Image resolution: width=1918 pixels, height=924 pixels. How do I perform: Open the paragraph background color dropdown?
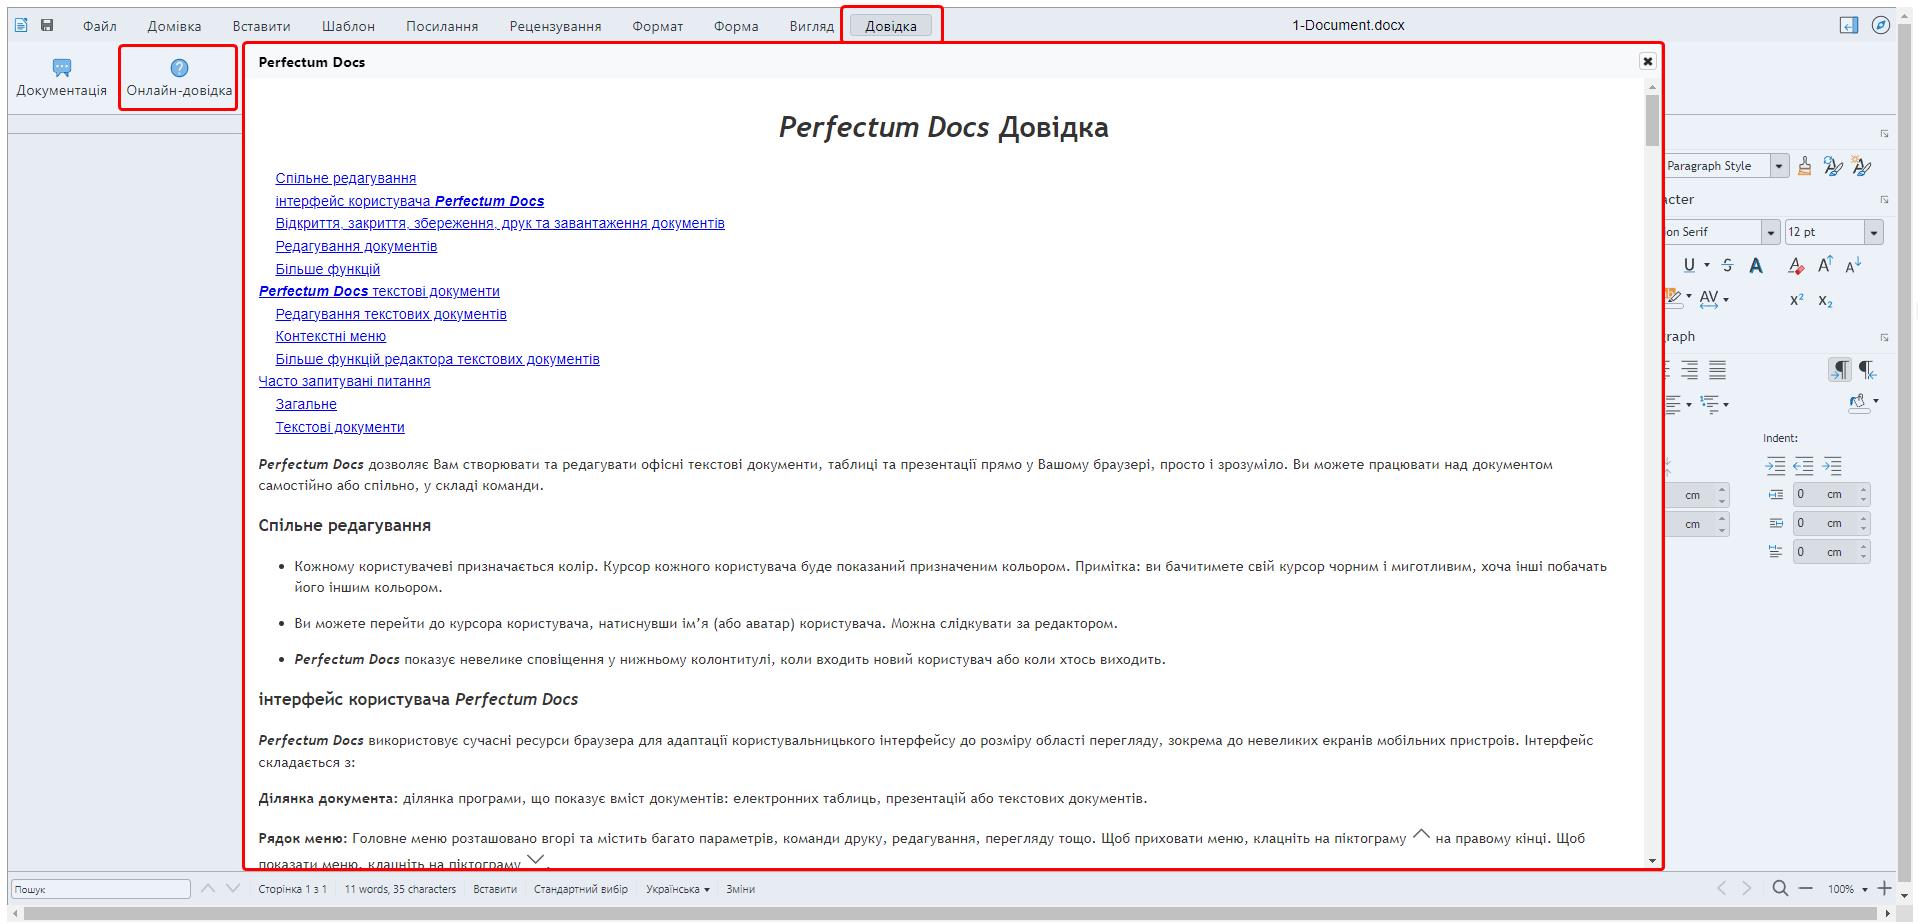[1875, 402]
